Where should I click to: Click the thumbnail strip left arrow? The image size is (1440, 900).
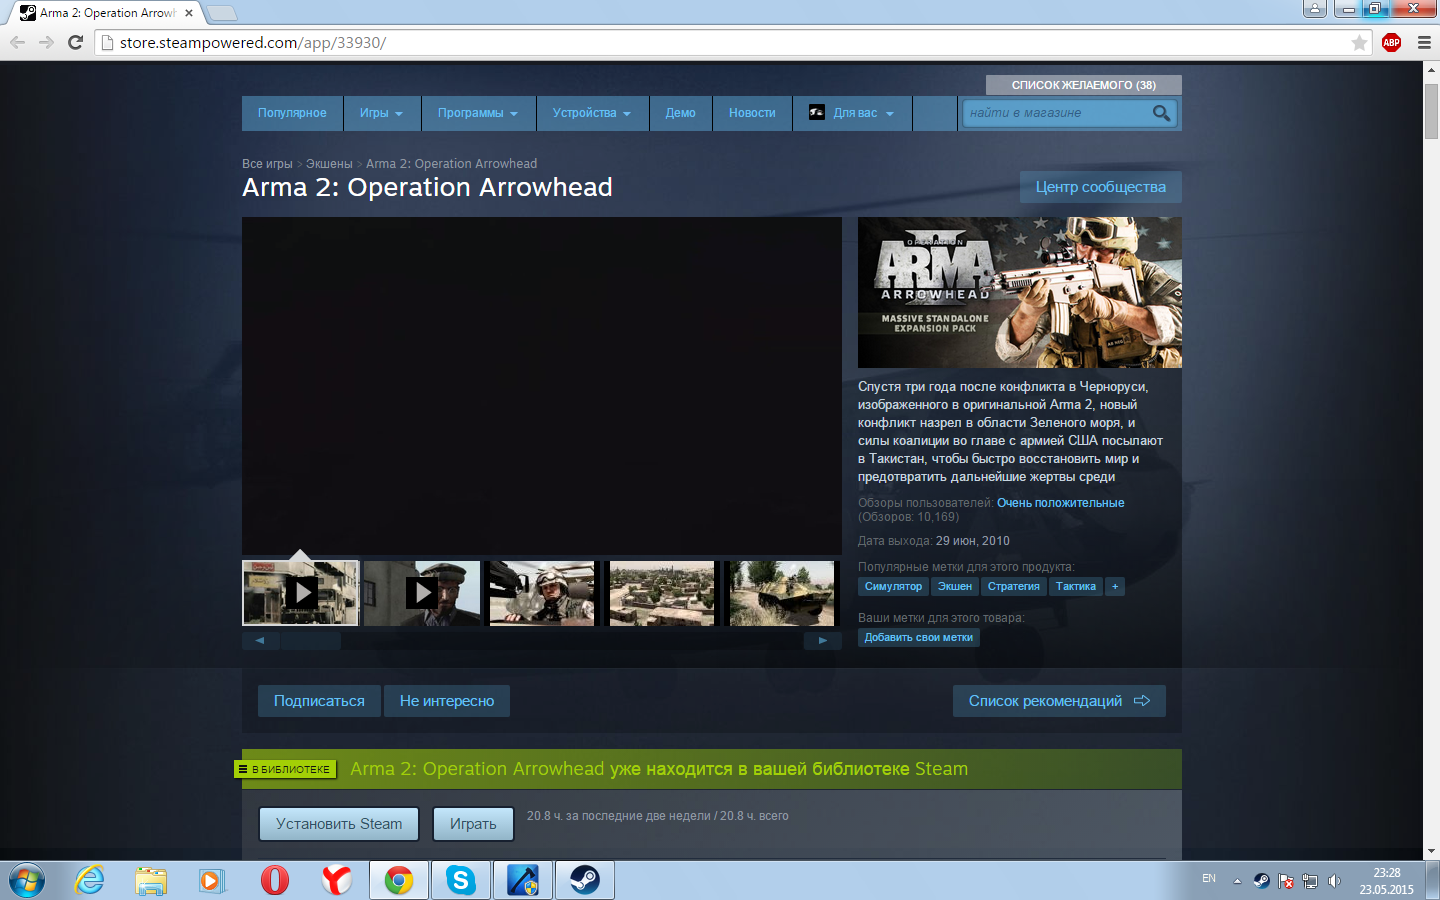tap(260, 641)
